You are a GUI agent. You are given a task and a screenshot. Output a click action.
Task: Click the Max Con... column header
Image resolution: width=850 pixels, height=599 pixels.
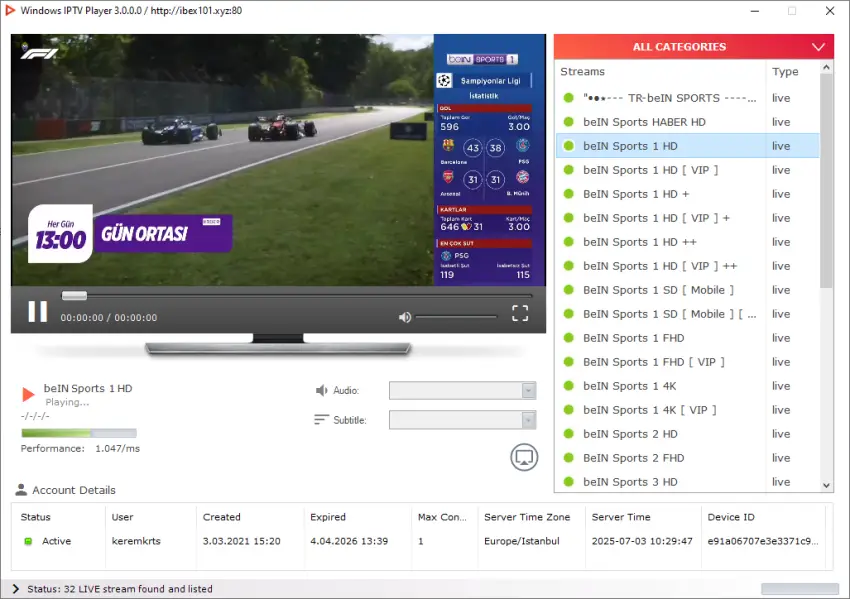pos(442,517)
